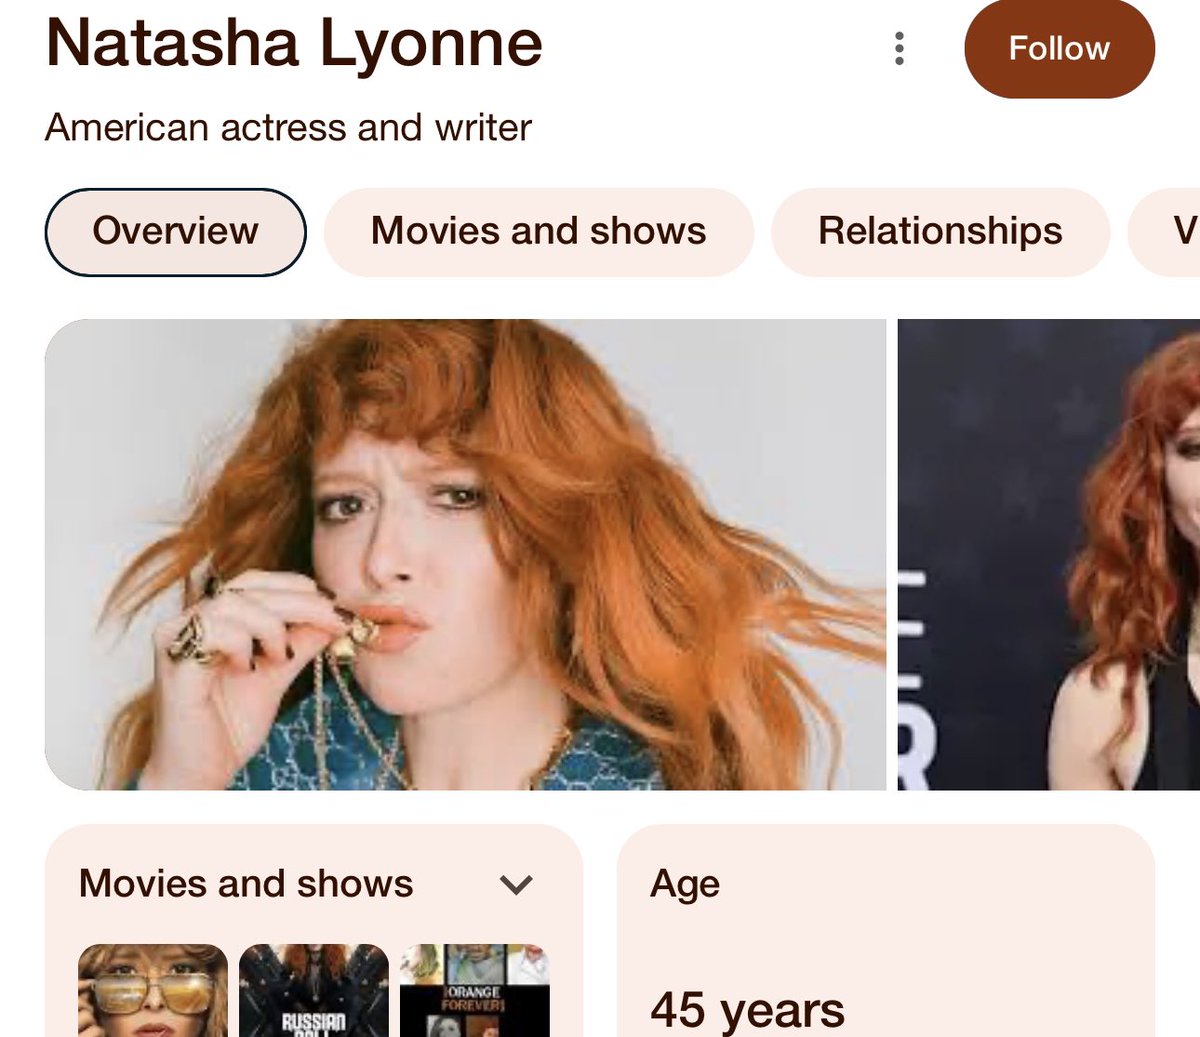This screenshot has height=1037, width=1200.
Task: Click the 45 years age value
Action: 747,1010
